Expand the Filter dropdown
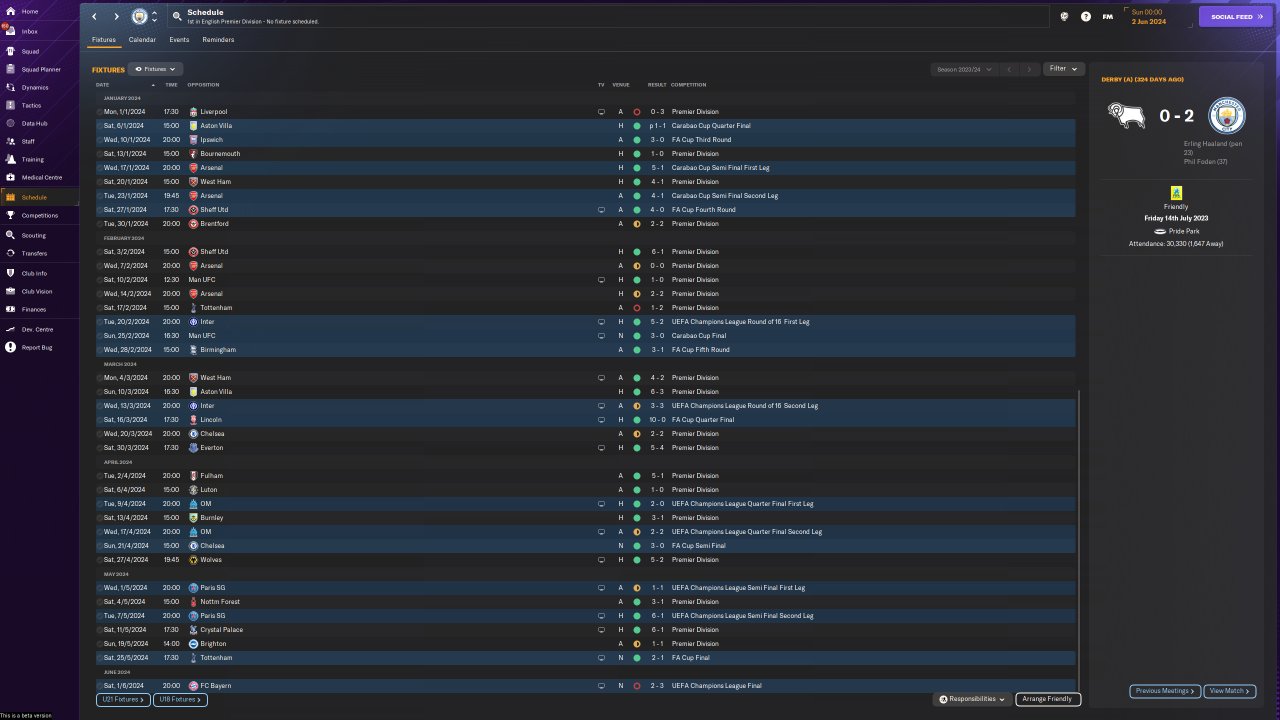Screen dimensions: 1280x720 1063,69
